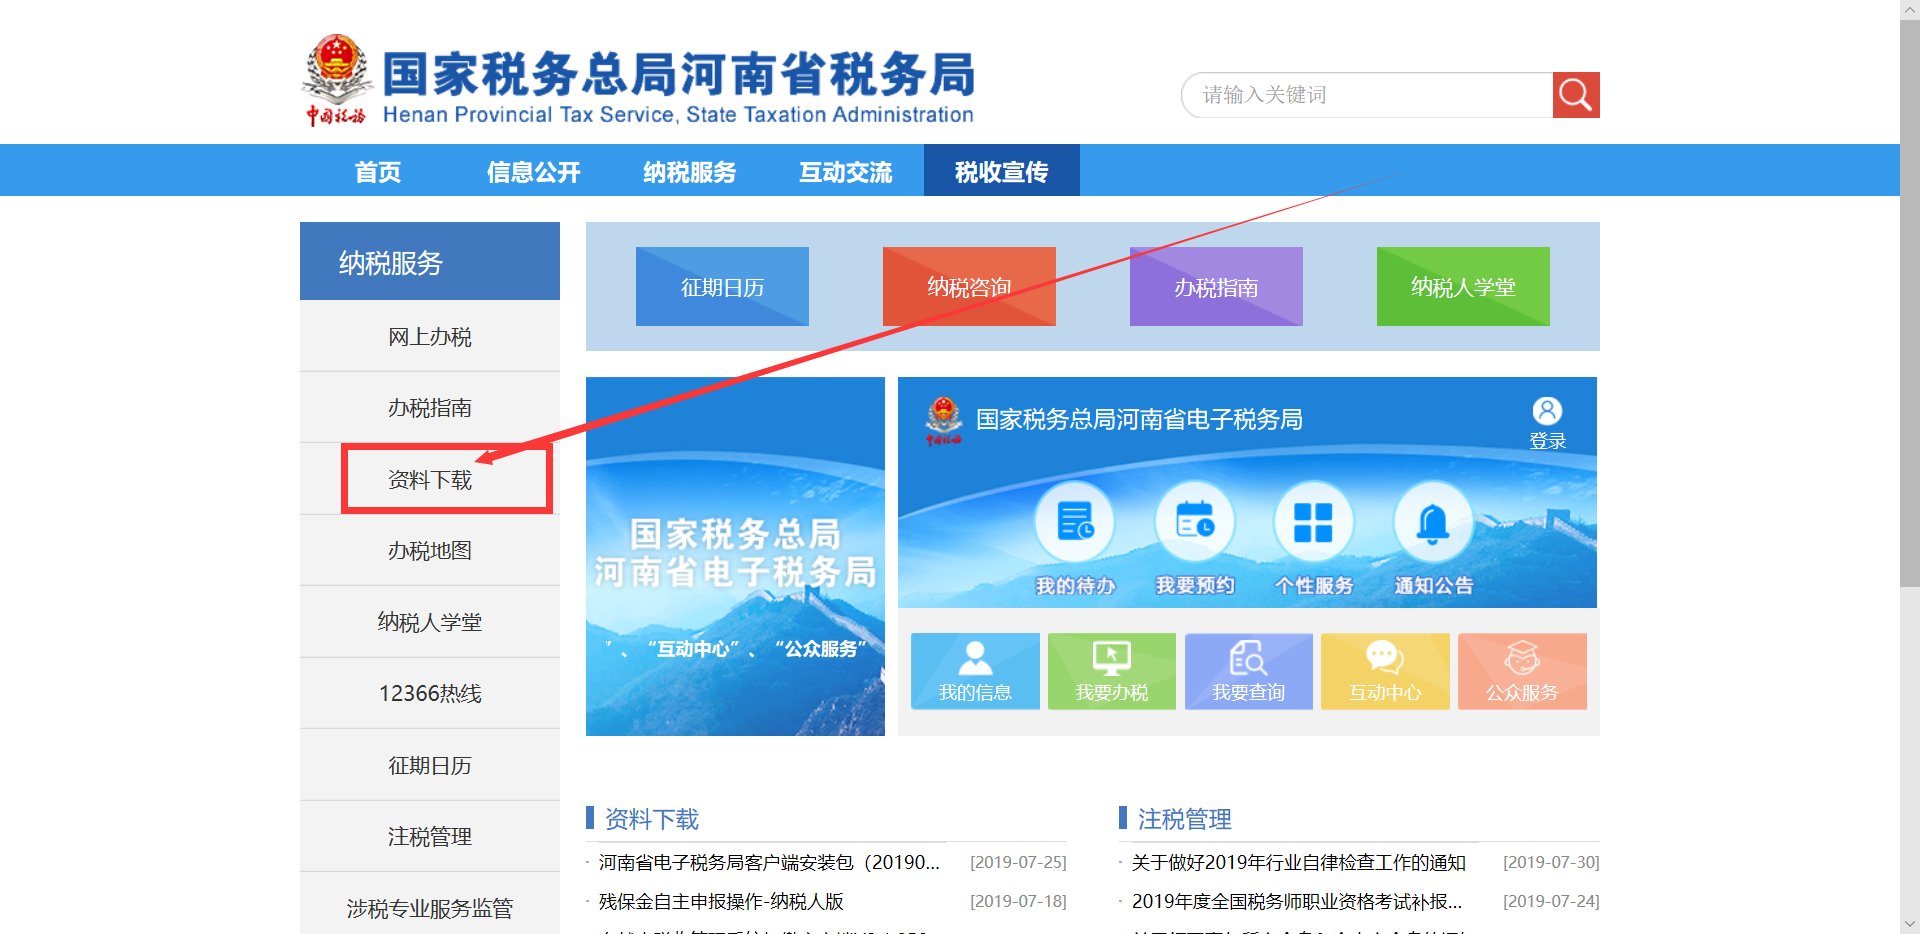Select the 税收宣传 tab

[1002, 171]
